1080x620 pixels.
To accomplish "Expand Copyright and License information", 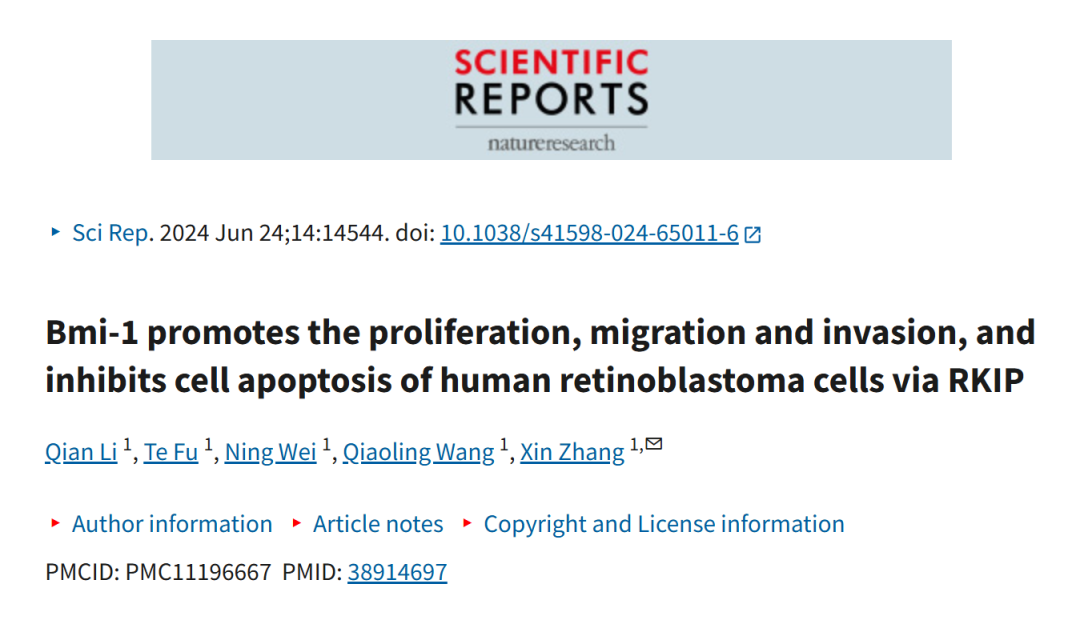I will 664,524.
